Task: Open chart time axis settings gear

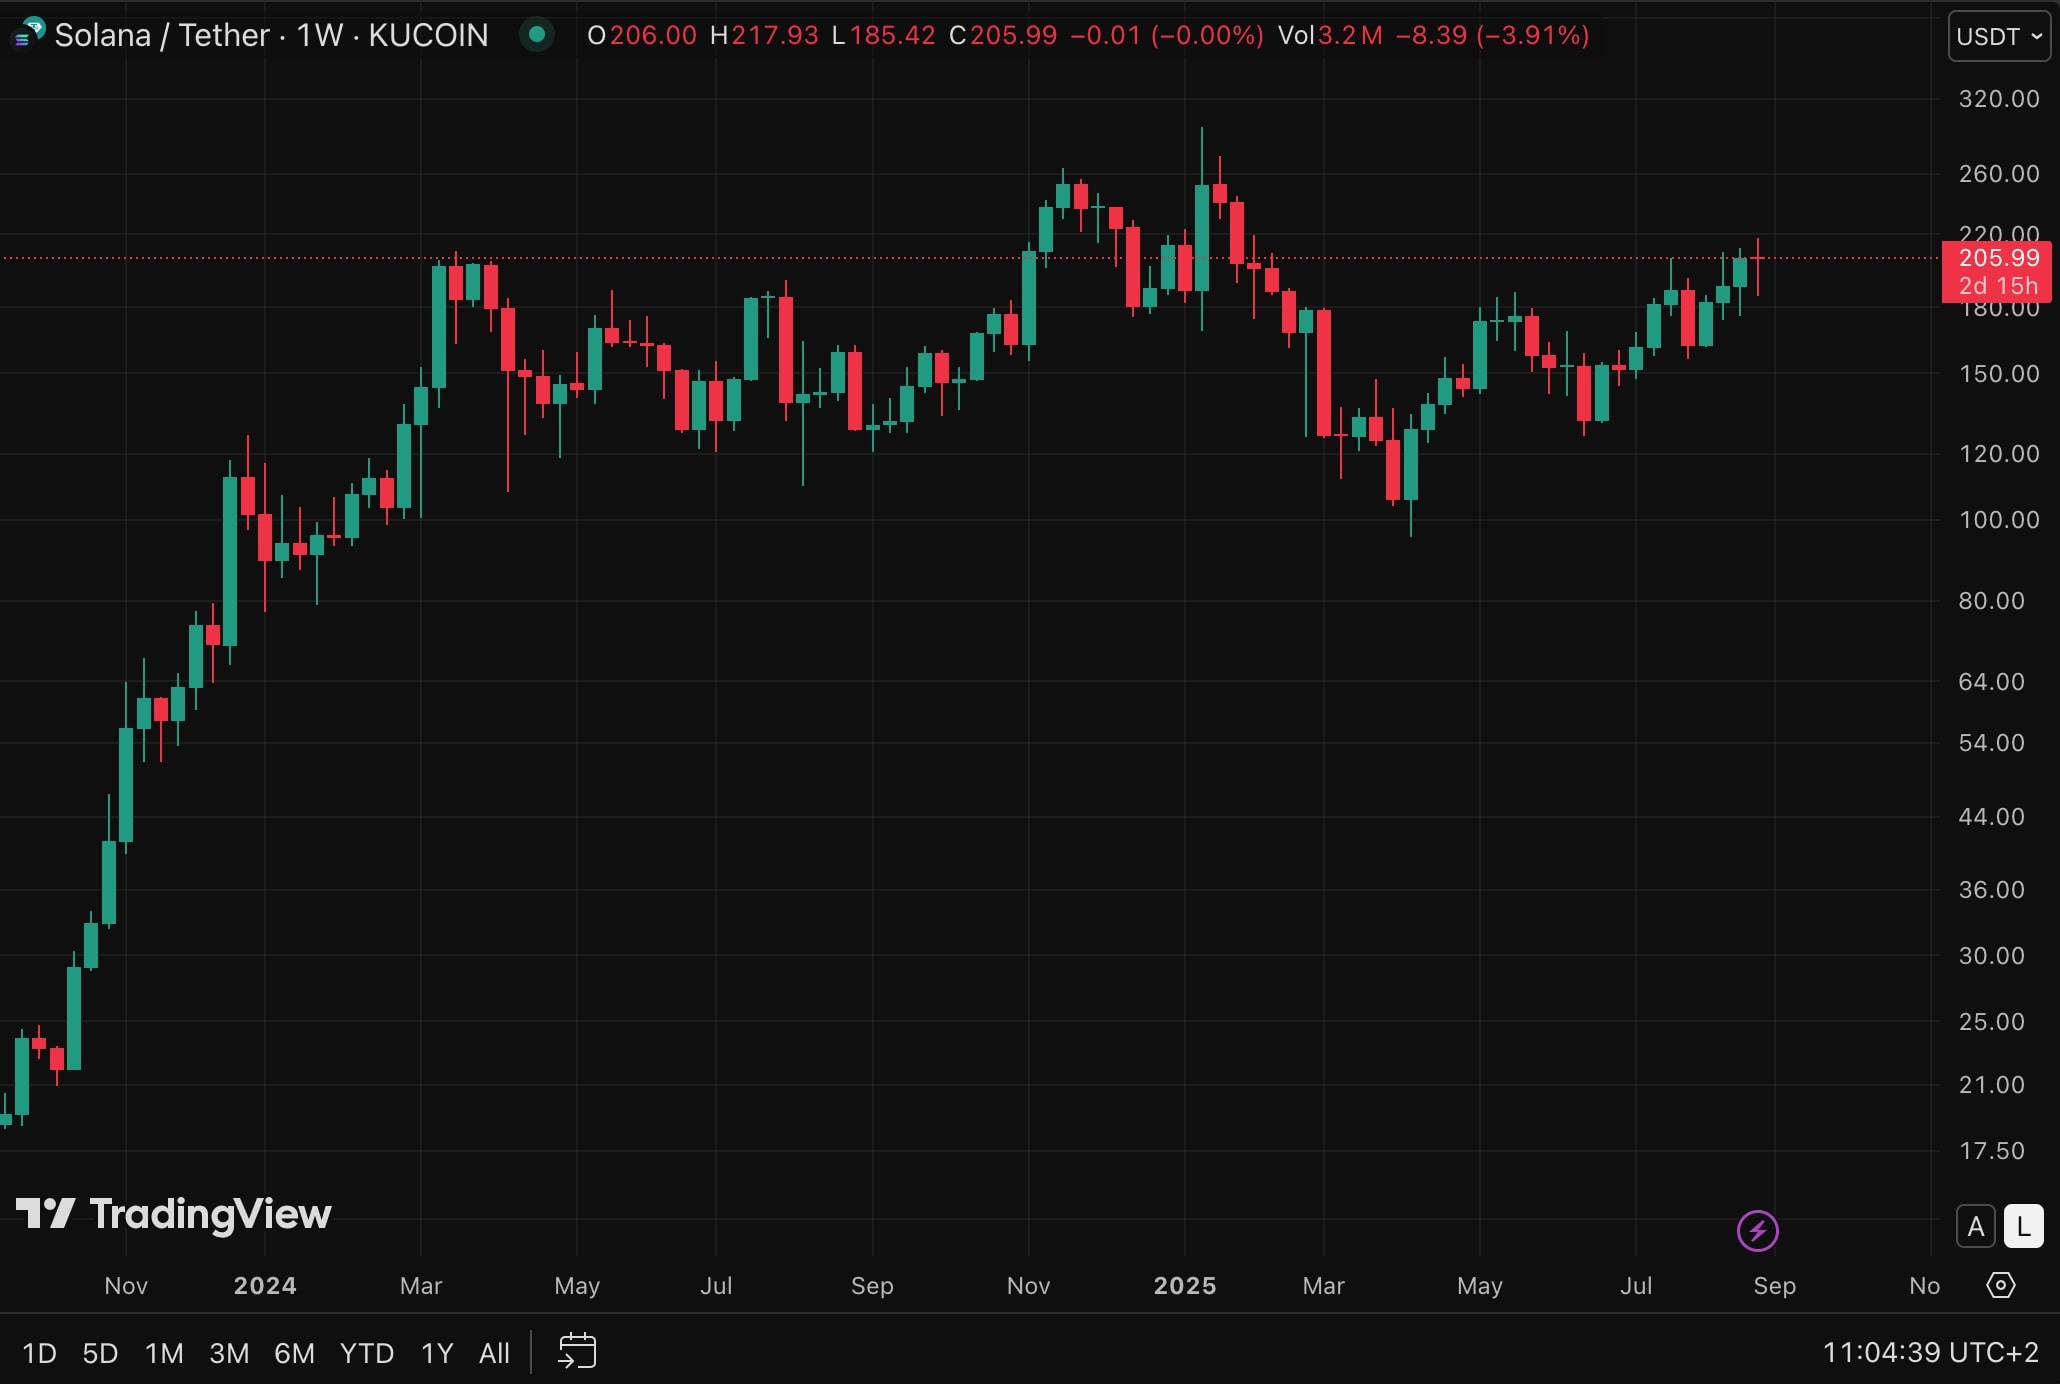Action: [2000, 1285]
